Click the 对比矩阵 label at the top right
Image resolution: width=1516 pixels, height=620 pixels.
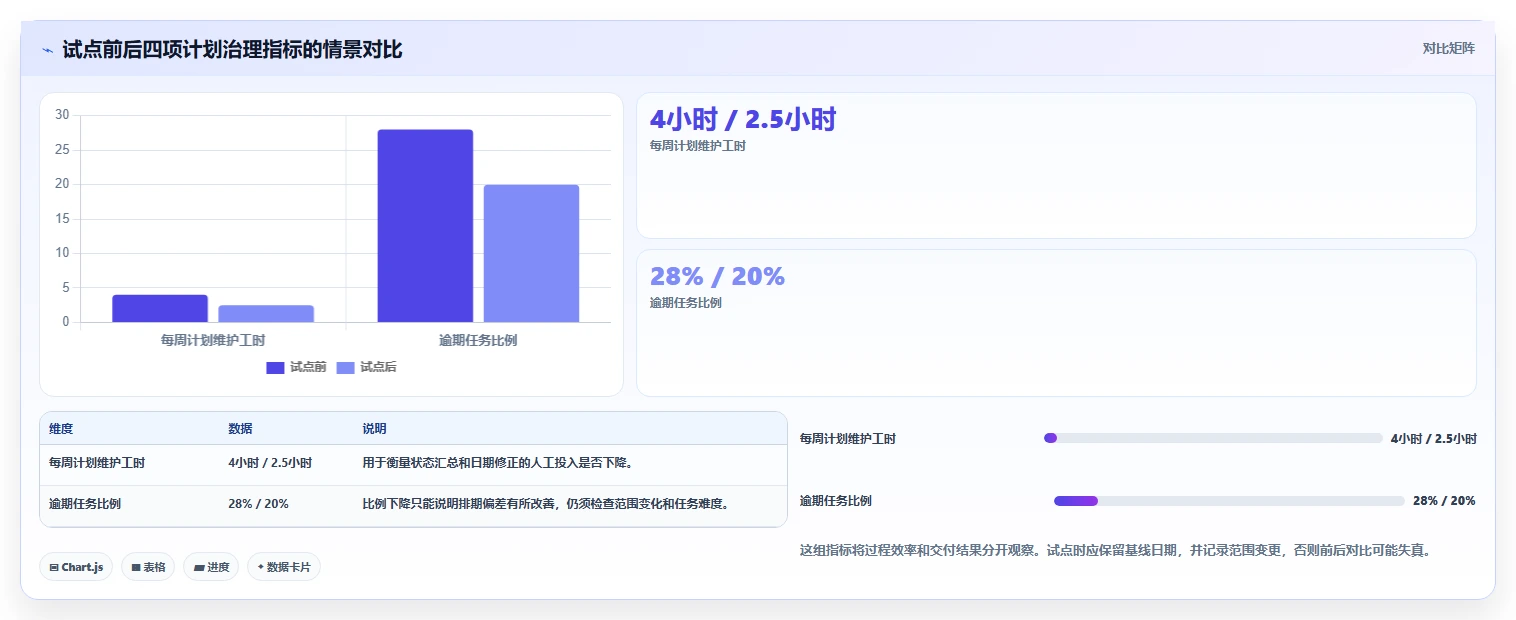[x=1448, y=48]
